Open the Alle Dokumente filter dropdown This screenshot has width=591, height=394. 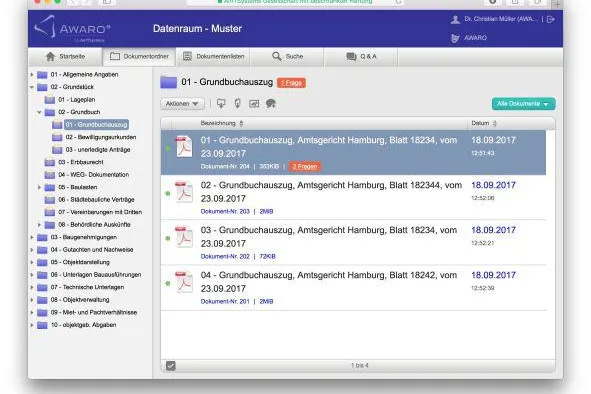523,104
